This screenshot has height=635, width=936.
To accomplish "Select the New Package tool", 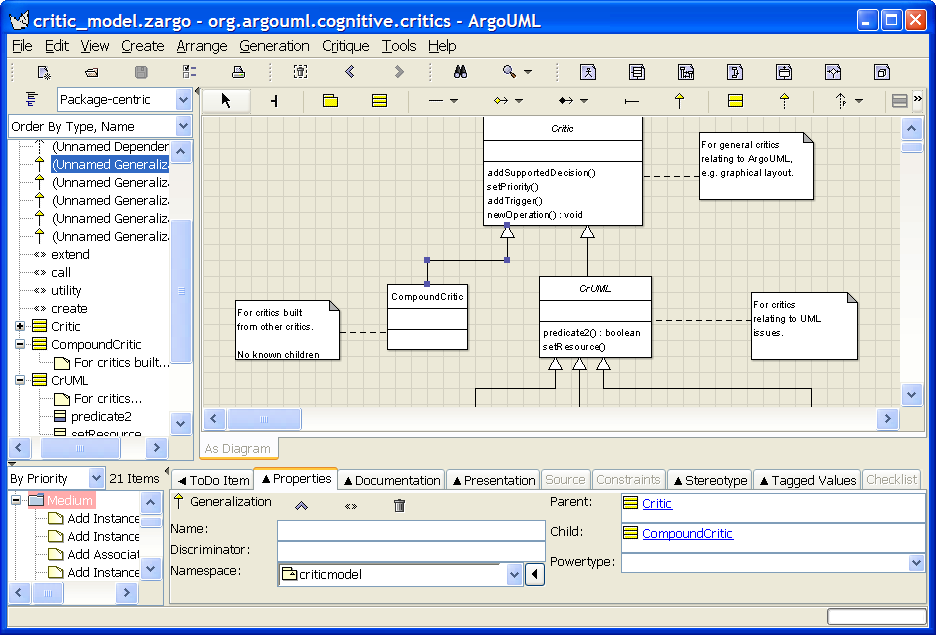I will coord(330,100).
